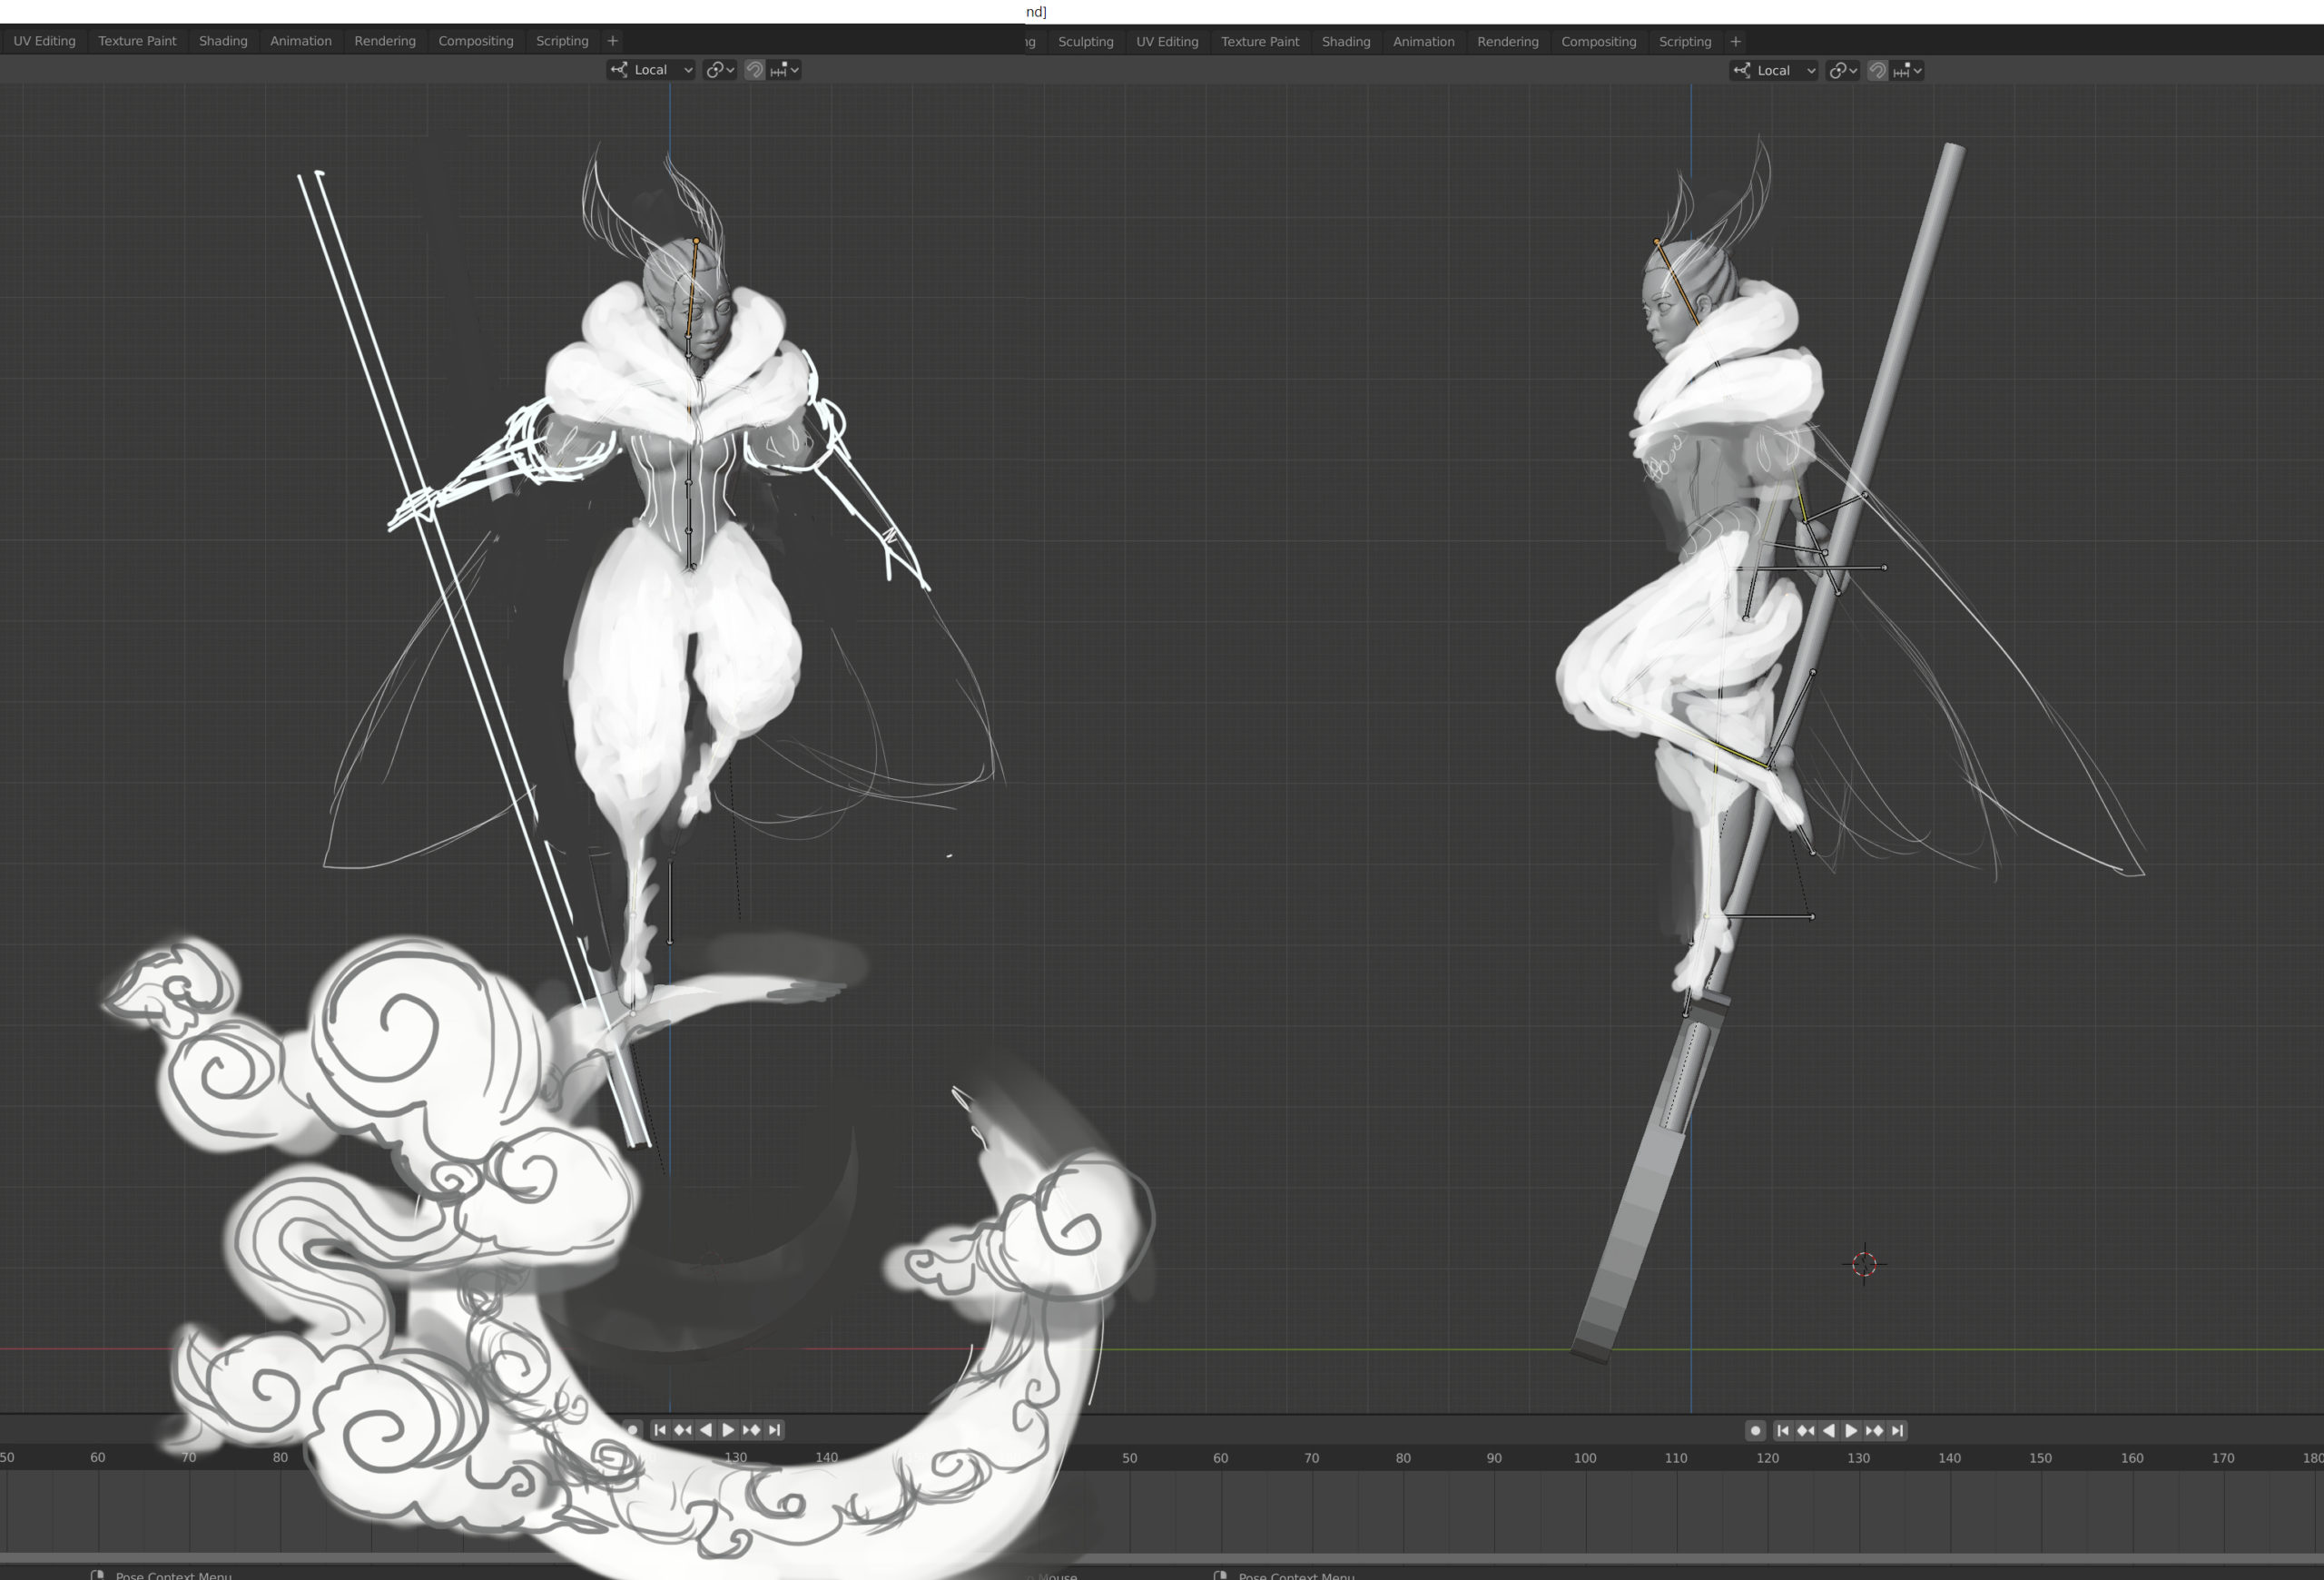
Task: Add workspace with plus, right window
Action: 1736,42
